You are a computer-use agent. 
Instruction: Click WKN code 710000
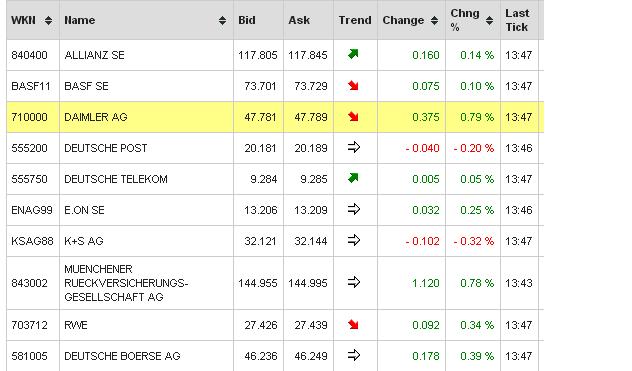29,117
